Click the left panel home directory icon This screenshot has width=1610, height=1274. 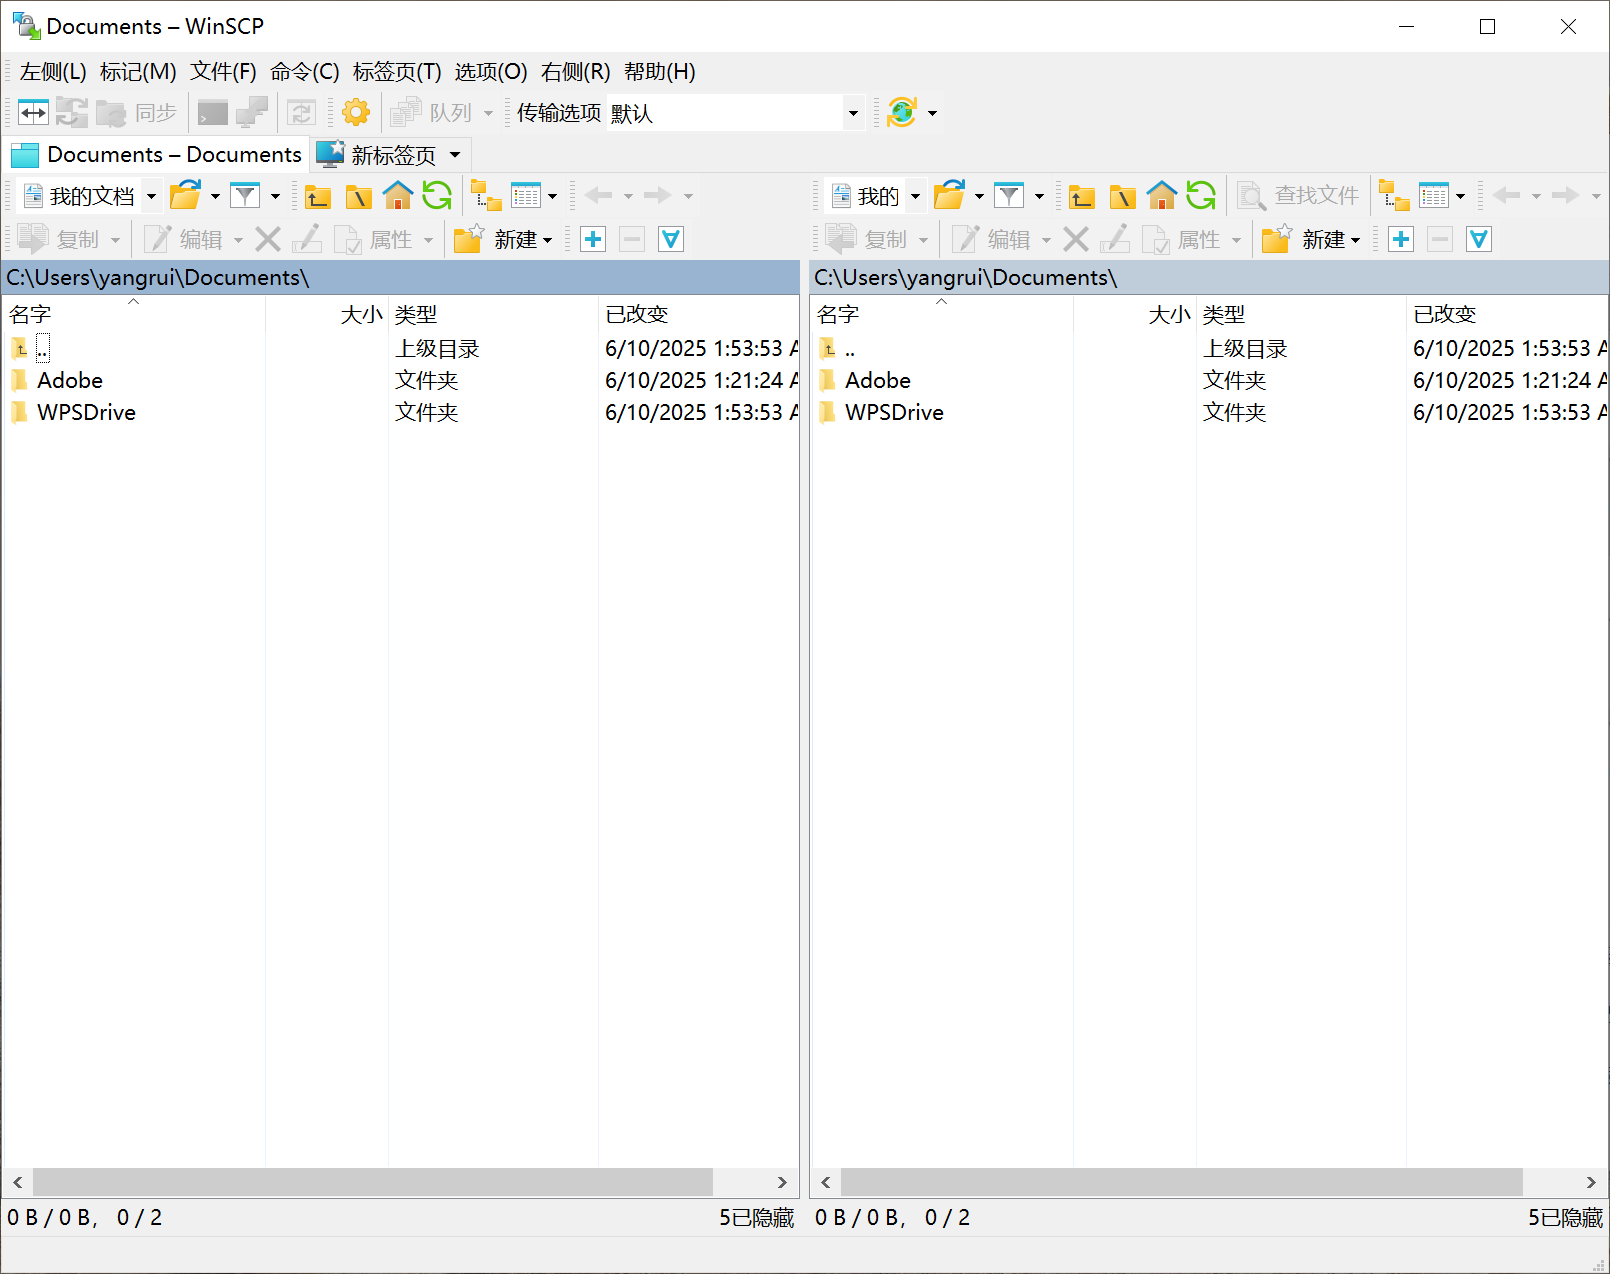point(397,196)
